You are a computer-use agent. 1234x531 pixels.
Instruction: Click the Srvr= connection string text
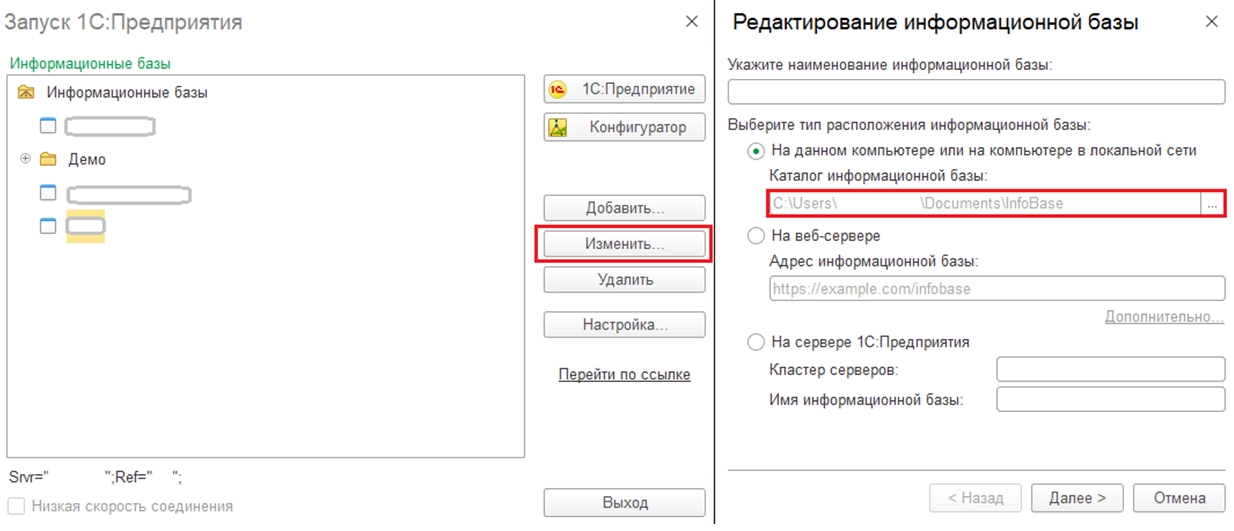click(x=96, y=477)
